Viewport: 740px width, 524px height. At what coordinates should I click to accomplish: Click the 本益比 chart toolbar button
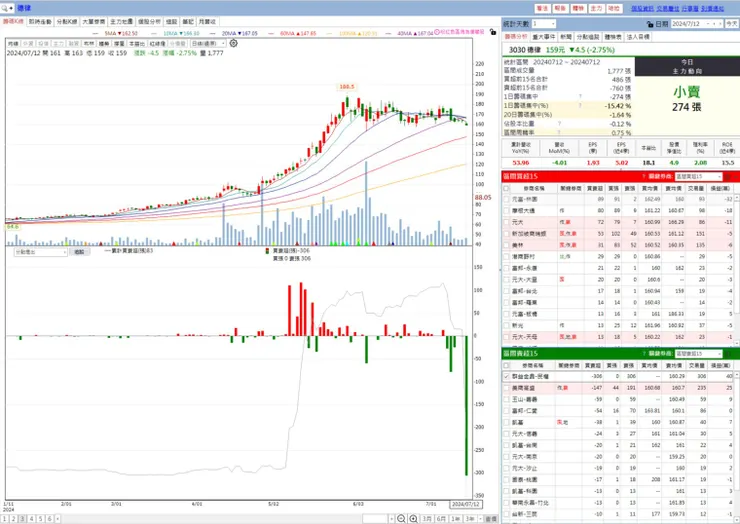pyautogui.click(x=137, y=43)
